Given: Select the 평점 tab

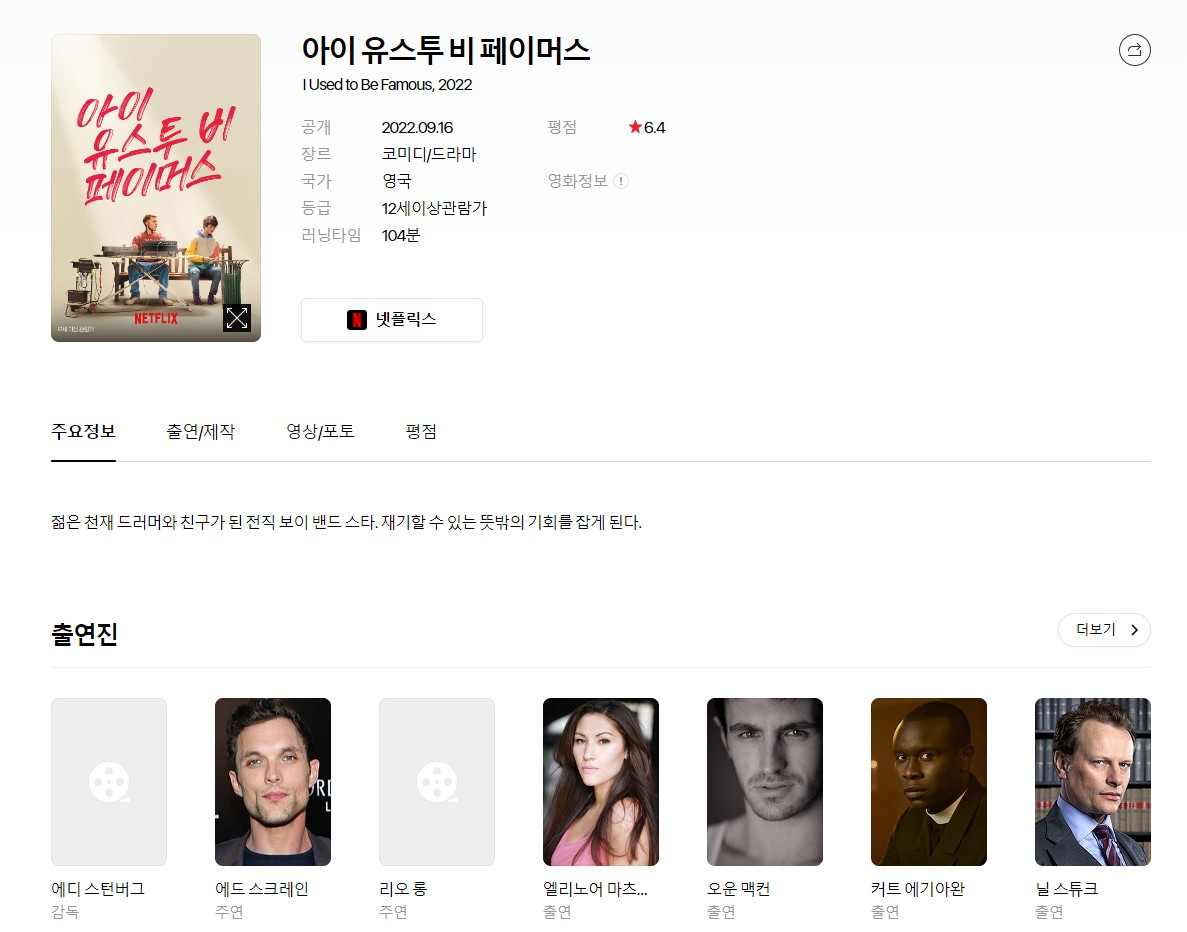Looking at the screenshot, I should pyautogui.click(x=421, y=432).
